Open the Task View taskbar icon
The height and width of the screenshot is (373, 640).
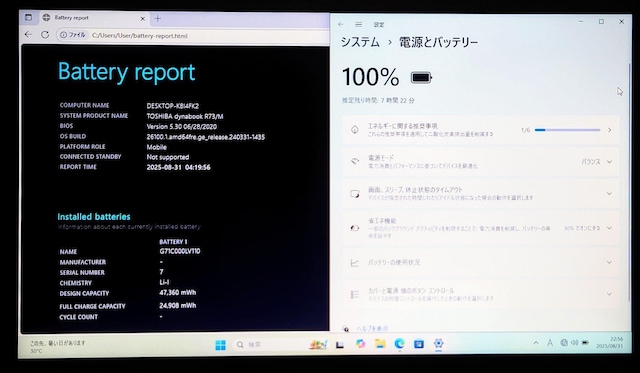340,345
